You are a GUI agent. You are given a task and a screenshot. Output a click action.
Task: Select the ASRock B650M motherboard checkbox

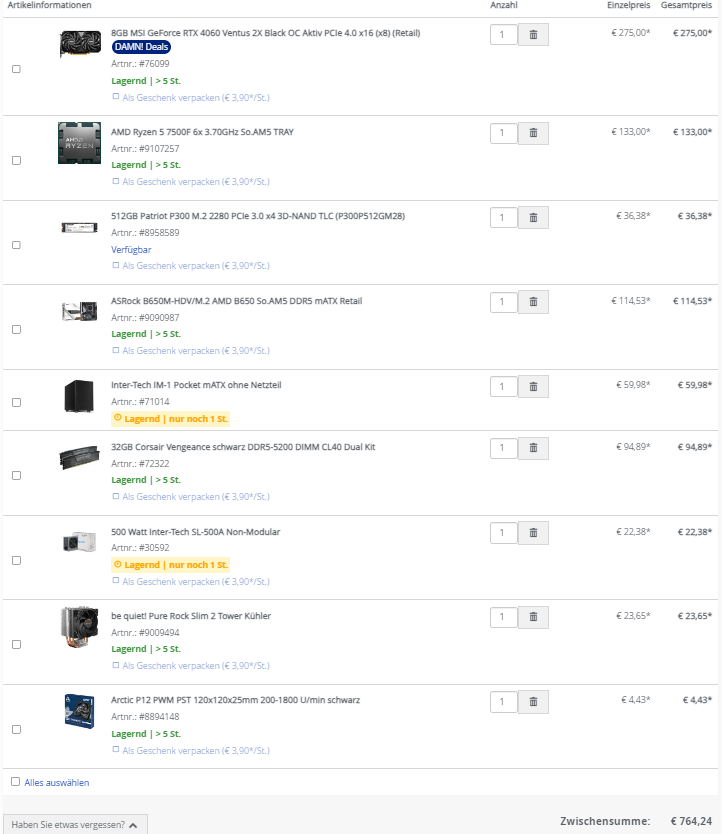(x=16, y=330)
